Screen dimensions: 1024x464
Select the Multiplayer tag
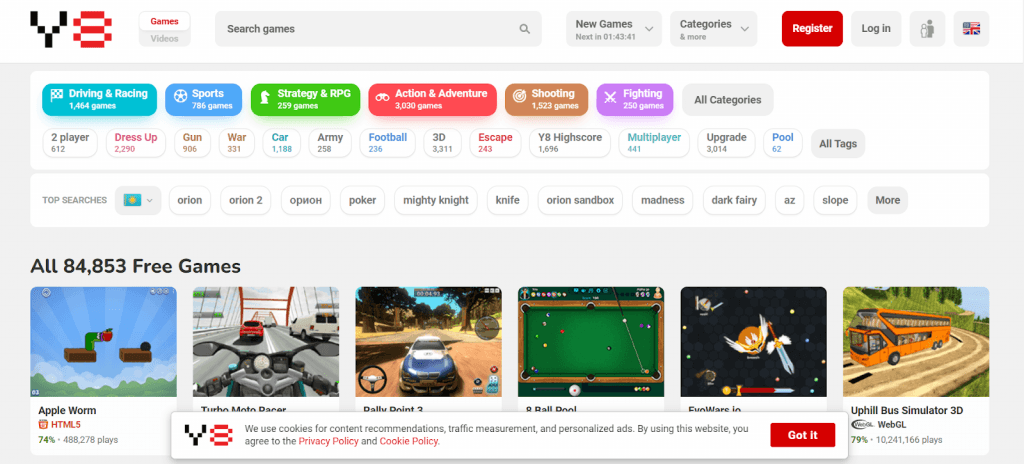click(654, 143)
